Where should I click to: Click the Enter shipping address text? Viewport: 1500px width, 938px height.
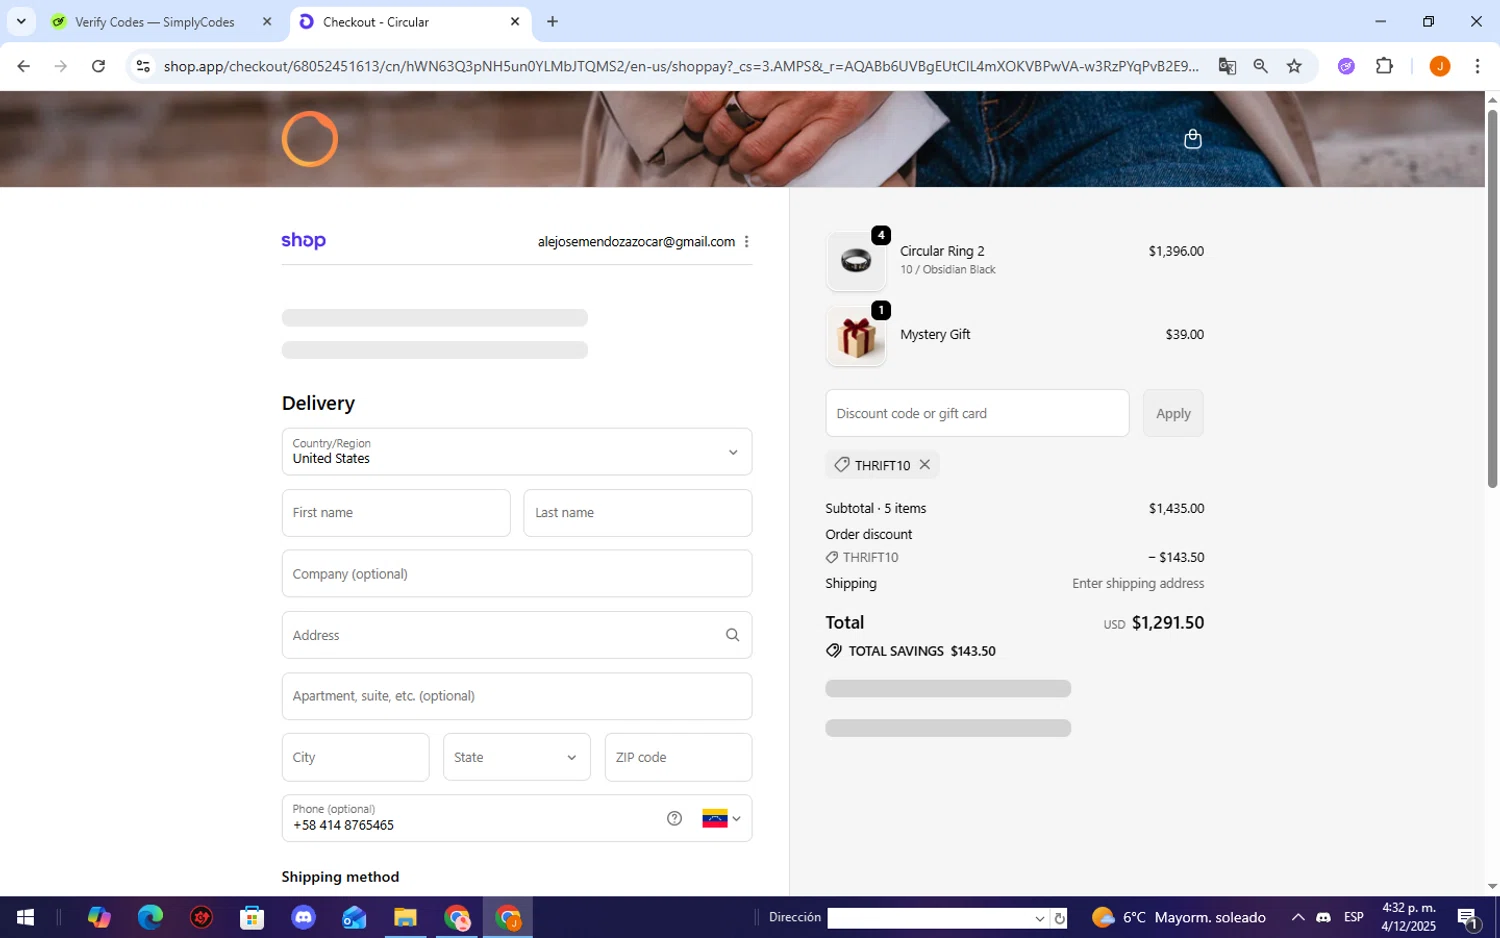click(x=1138, y=584)
